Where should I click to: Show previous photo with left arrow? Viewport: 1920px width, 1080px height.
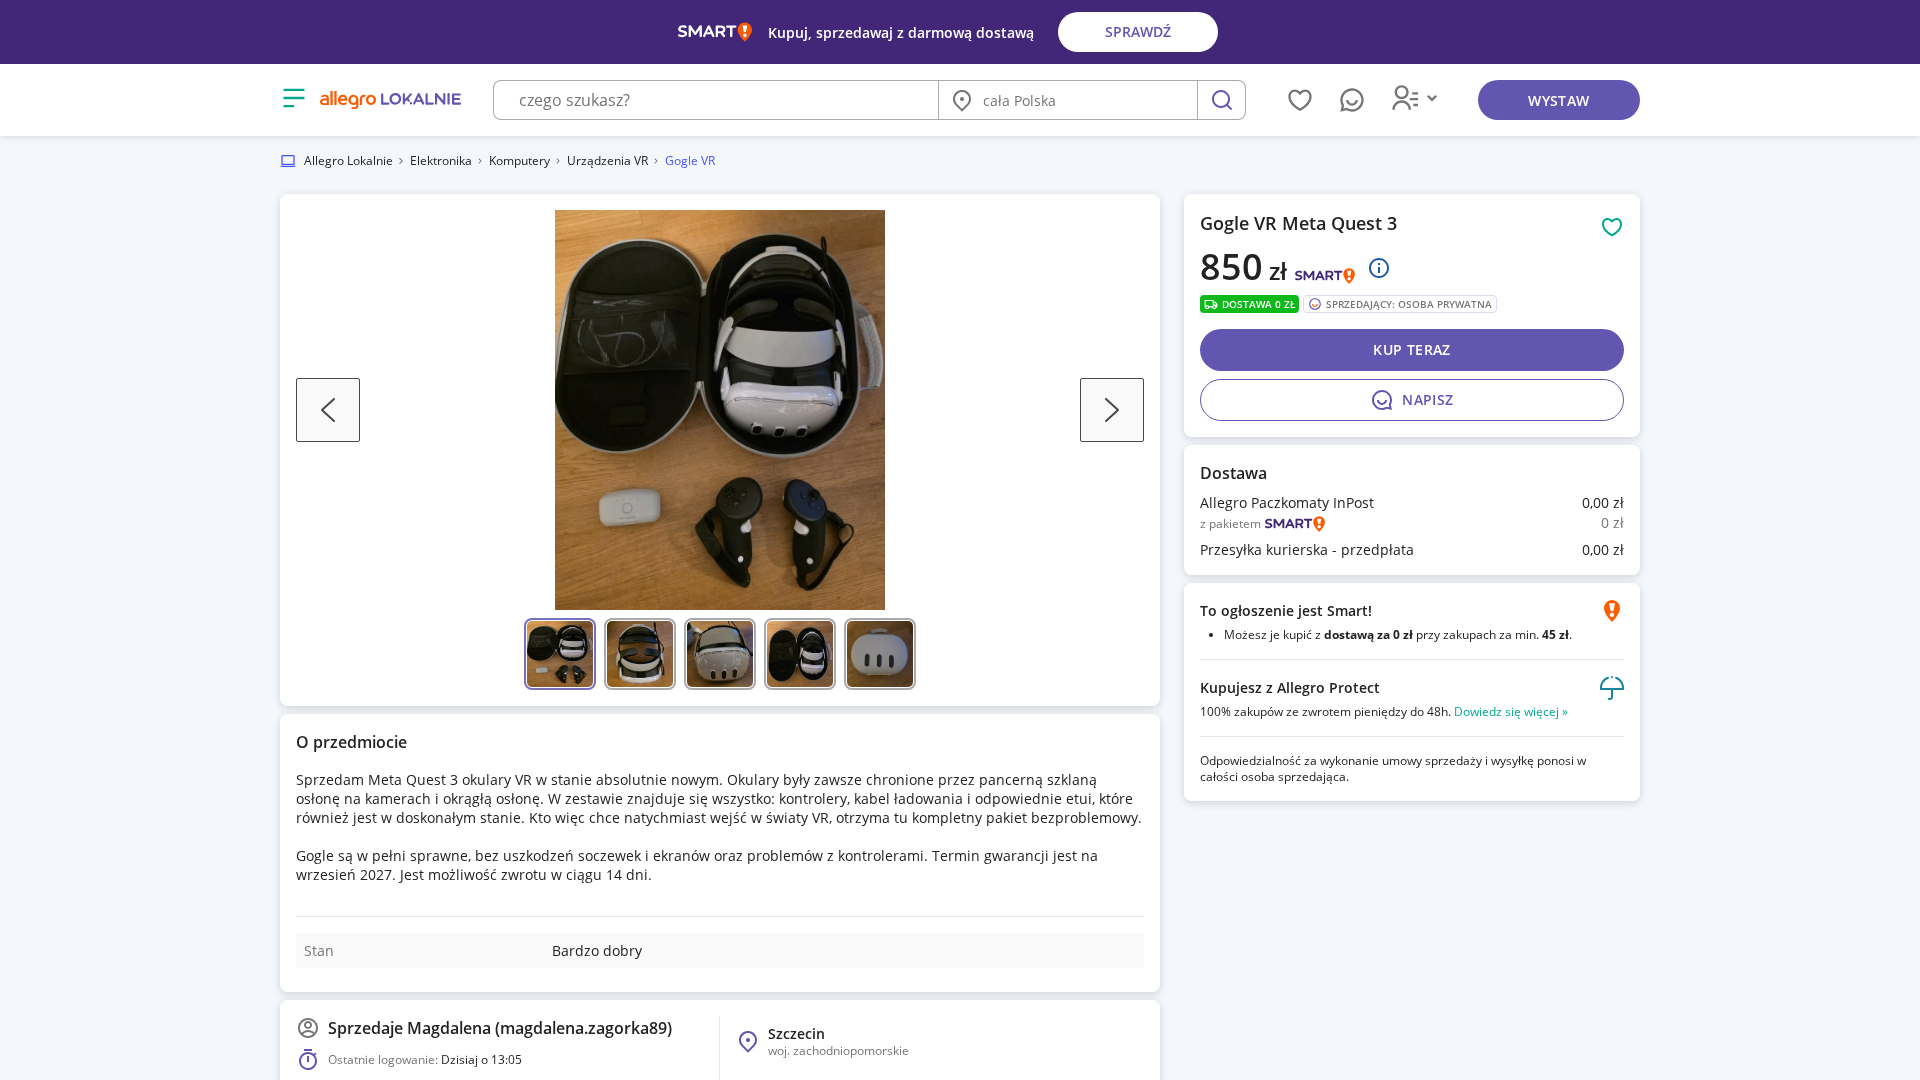coord(328,410)
